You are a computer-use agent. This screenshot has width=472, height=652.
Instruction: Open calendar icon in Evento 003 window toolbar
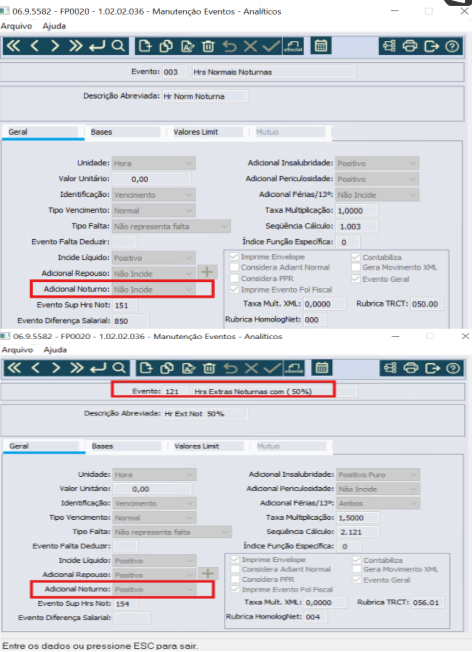click(321, 46)
